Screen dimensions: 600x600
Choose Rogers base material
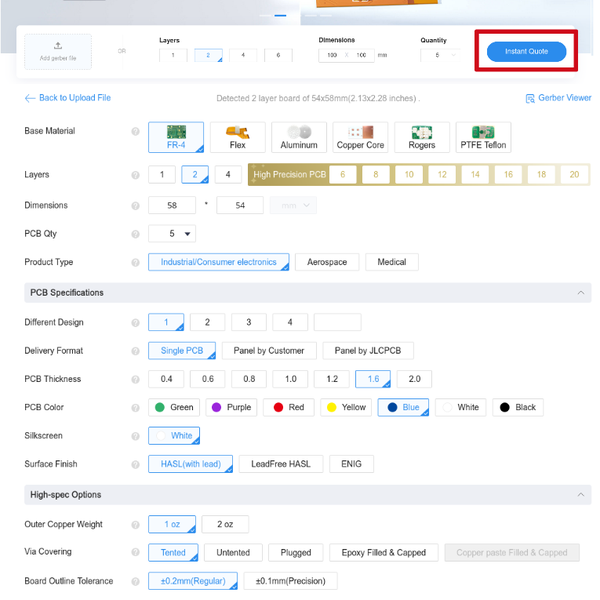(422, 137)
